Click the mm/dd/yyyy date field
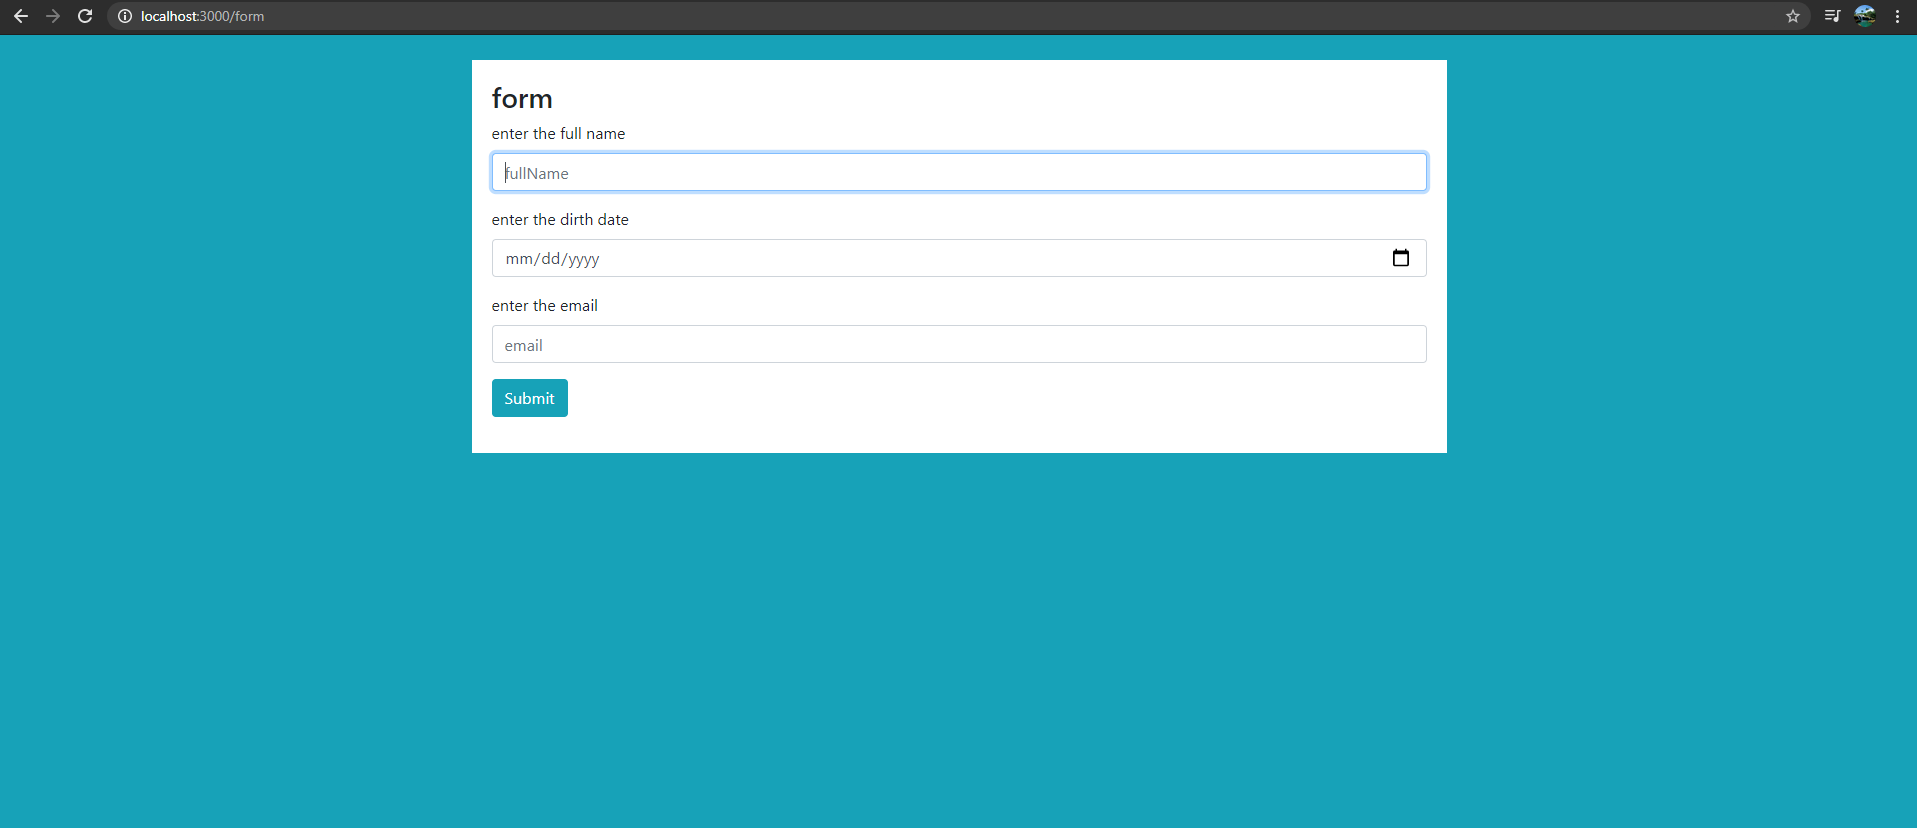The width and height of the screenshot is (1917, 828). (x=959, y=258)
